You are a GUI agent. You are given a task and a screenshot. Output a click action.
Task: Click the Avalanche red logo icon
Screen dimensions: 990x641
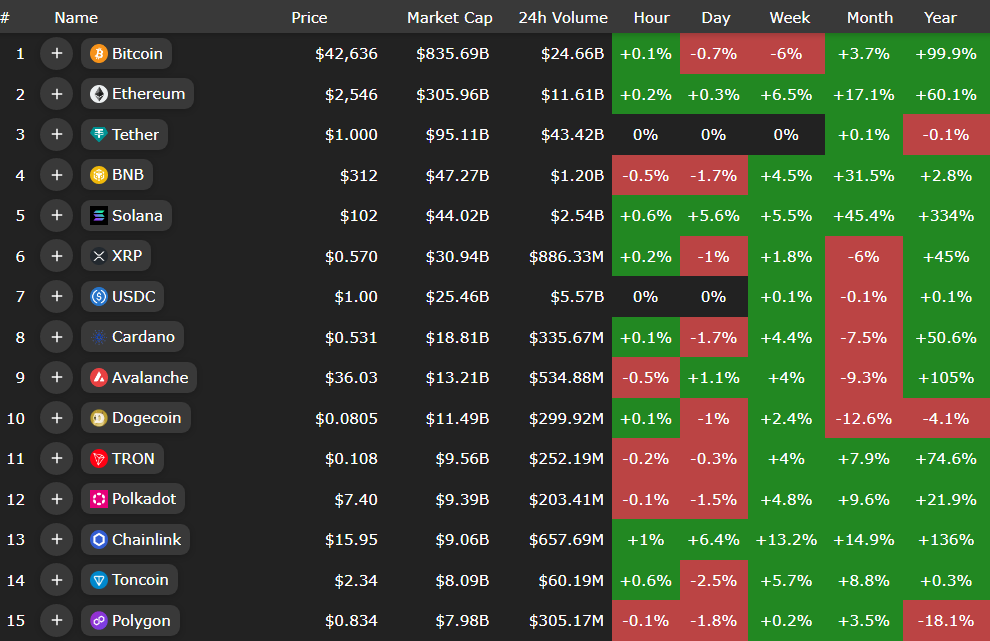click(x=99, y=378)
